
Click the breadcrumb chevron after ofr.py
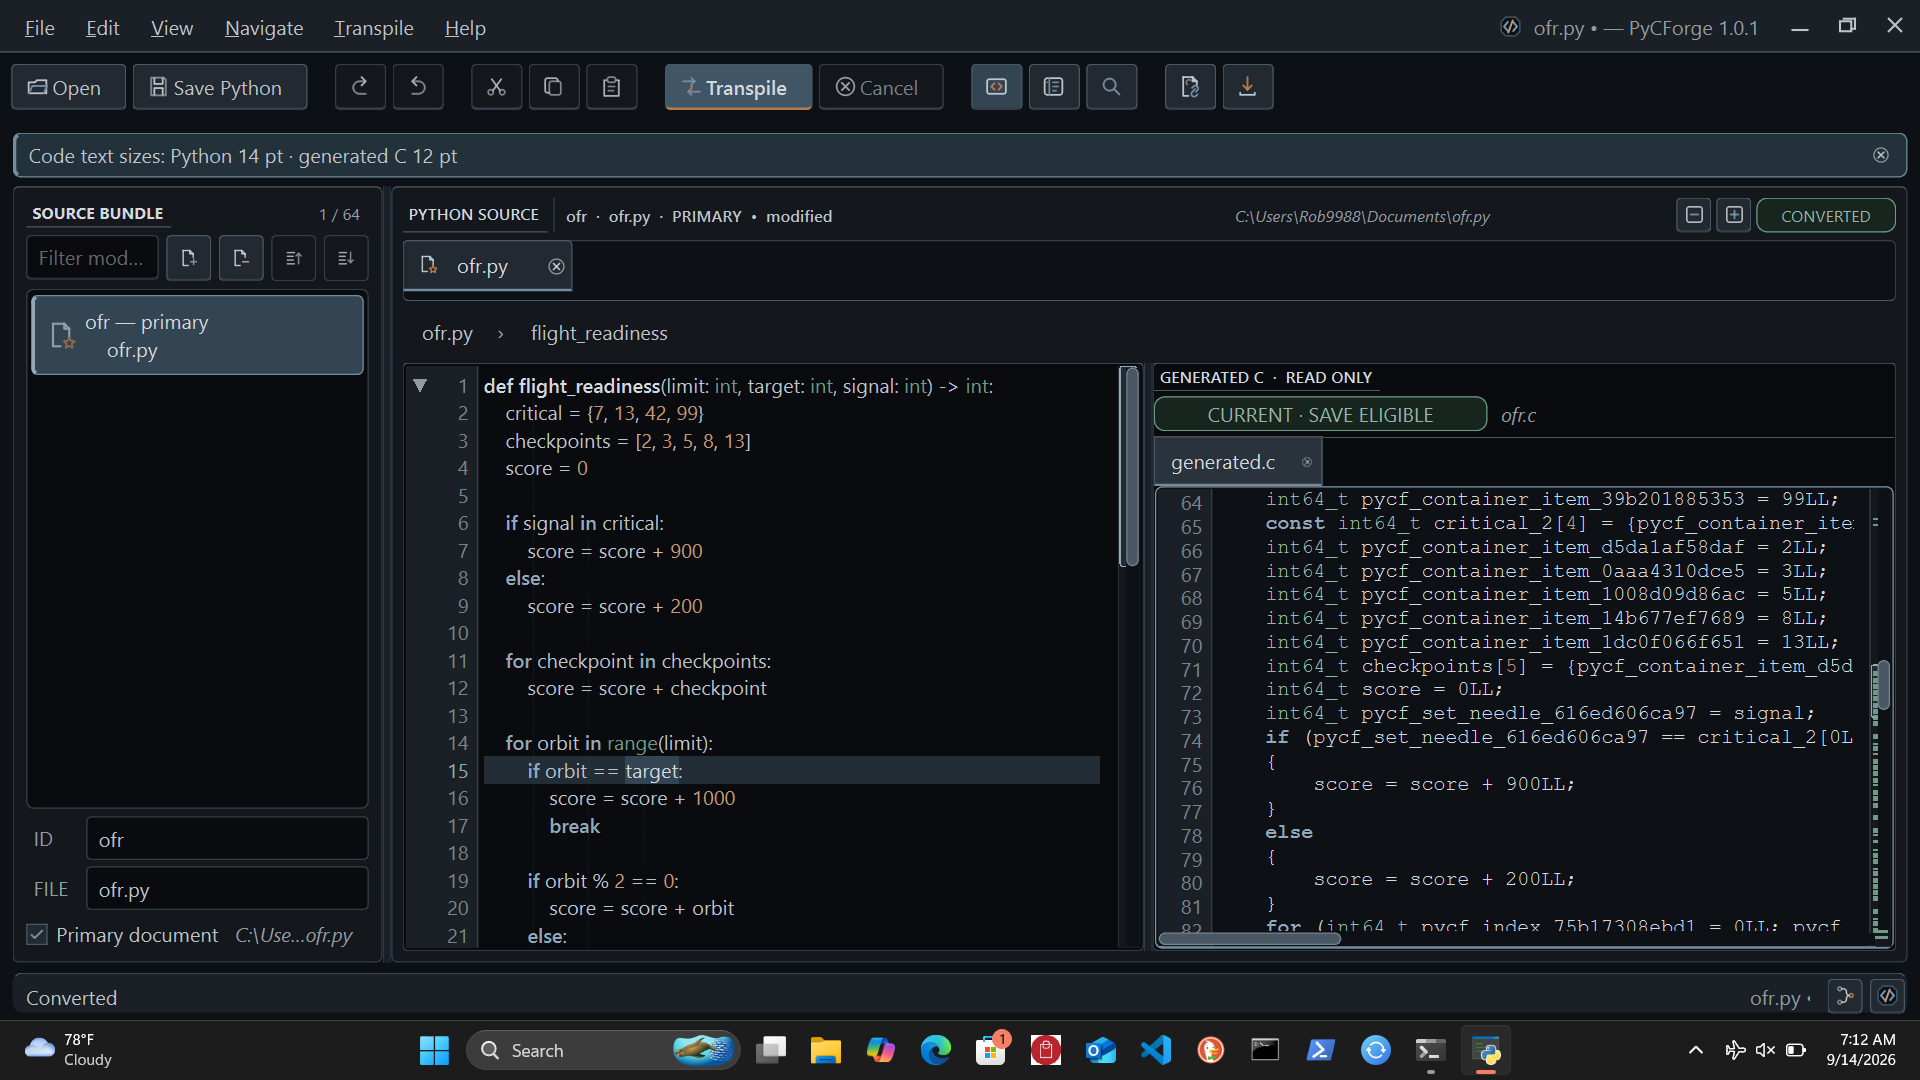501,334
